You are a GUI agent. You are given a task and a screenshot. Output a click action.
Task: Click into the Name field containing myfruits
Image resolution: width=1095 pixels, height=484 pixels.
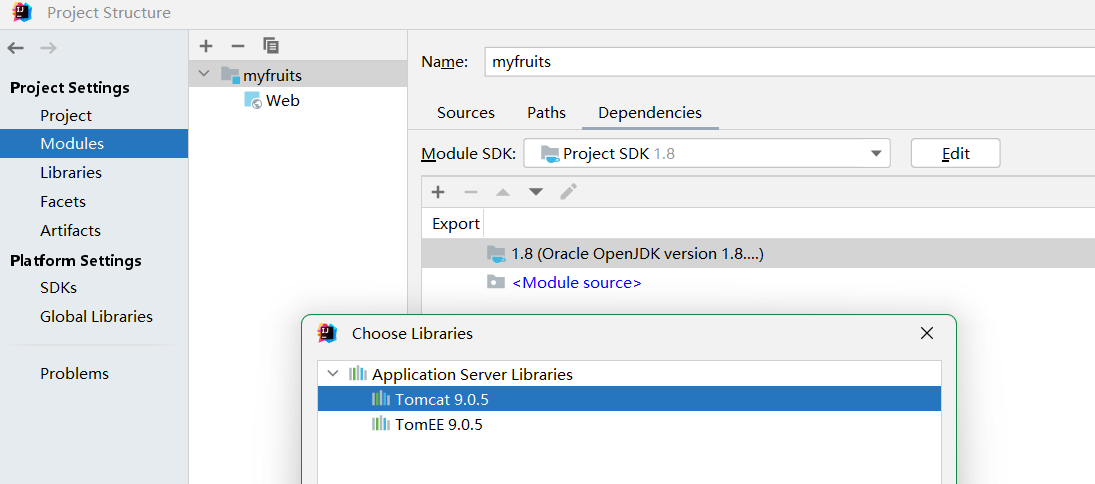click(x=789, y=61)
